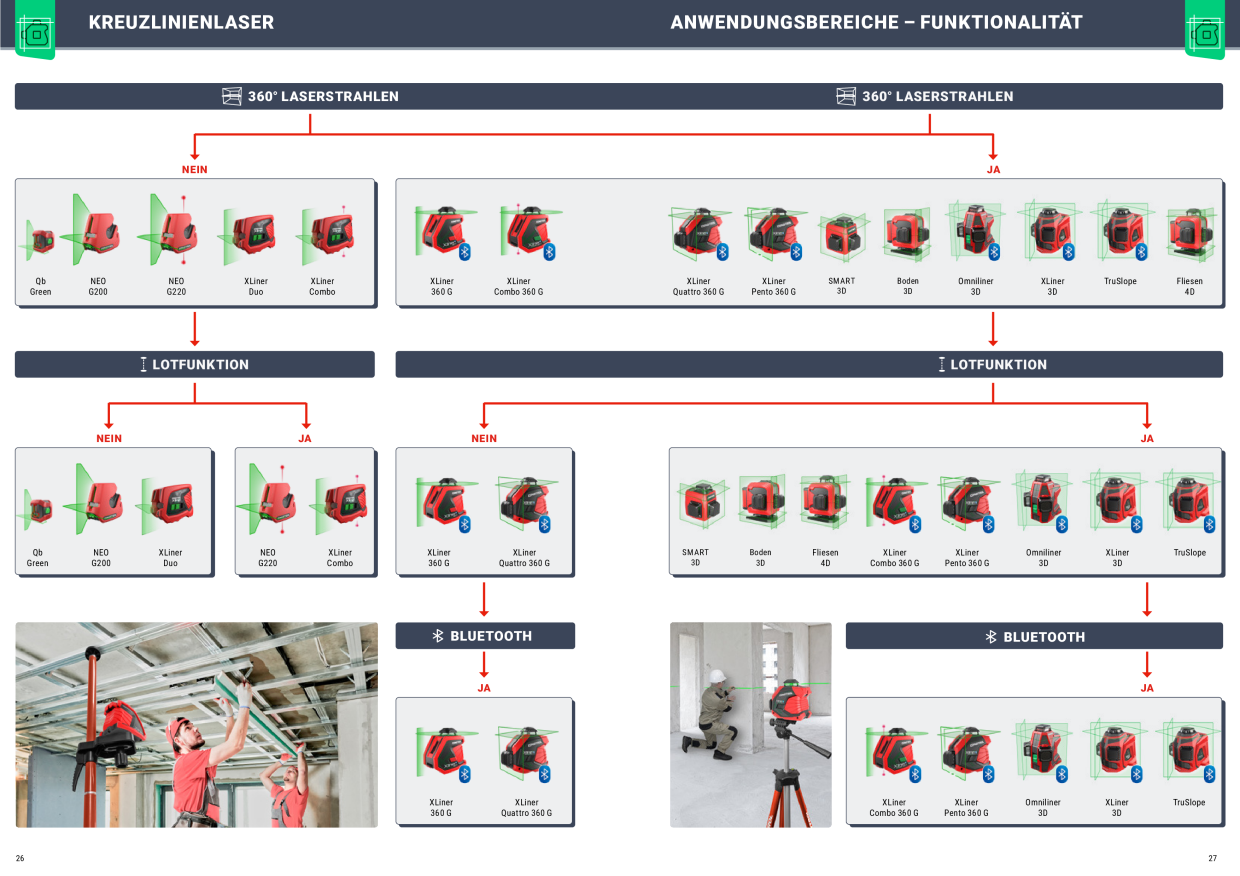The image size is (1240, 876).
Task: Select the Omniliner 3D image in the 360° JA panel
Action: tap(973, 232)
